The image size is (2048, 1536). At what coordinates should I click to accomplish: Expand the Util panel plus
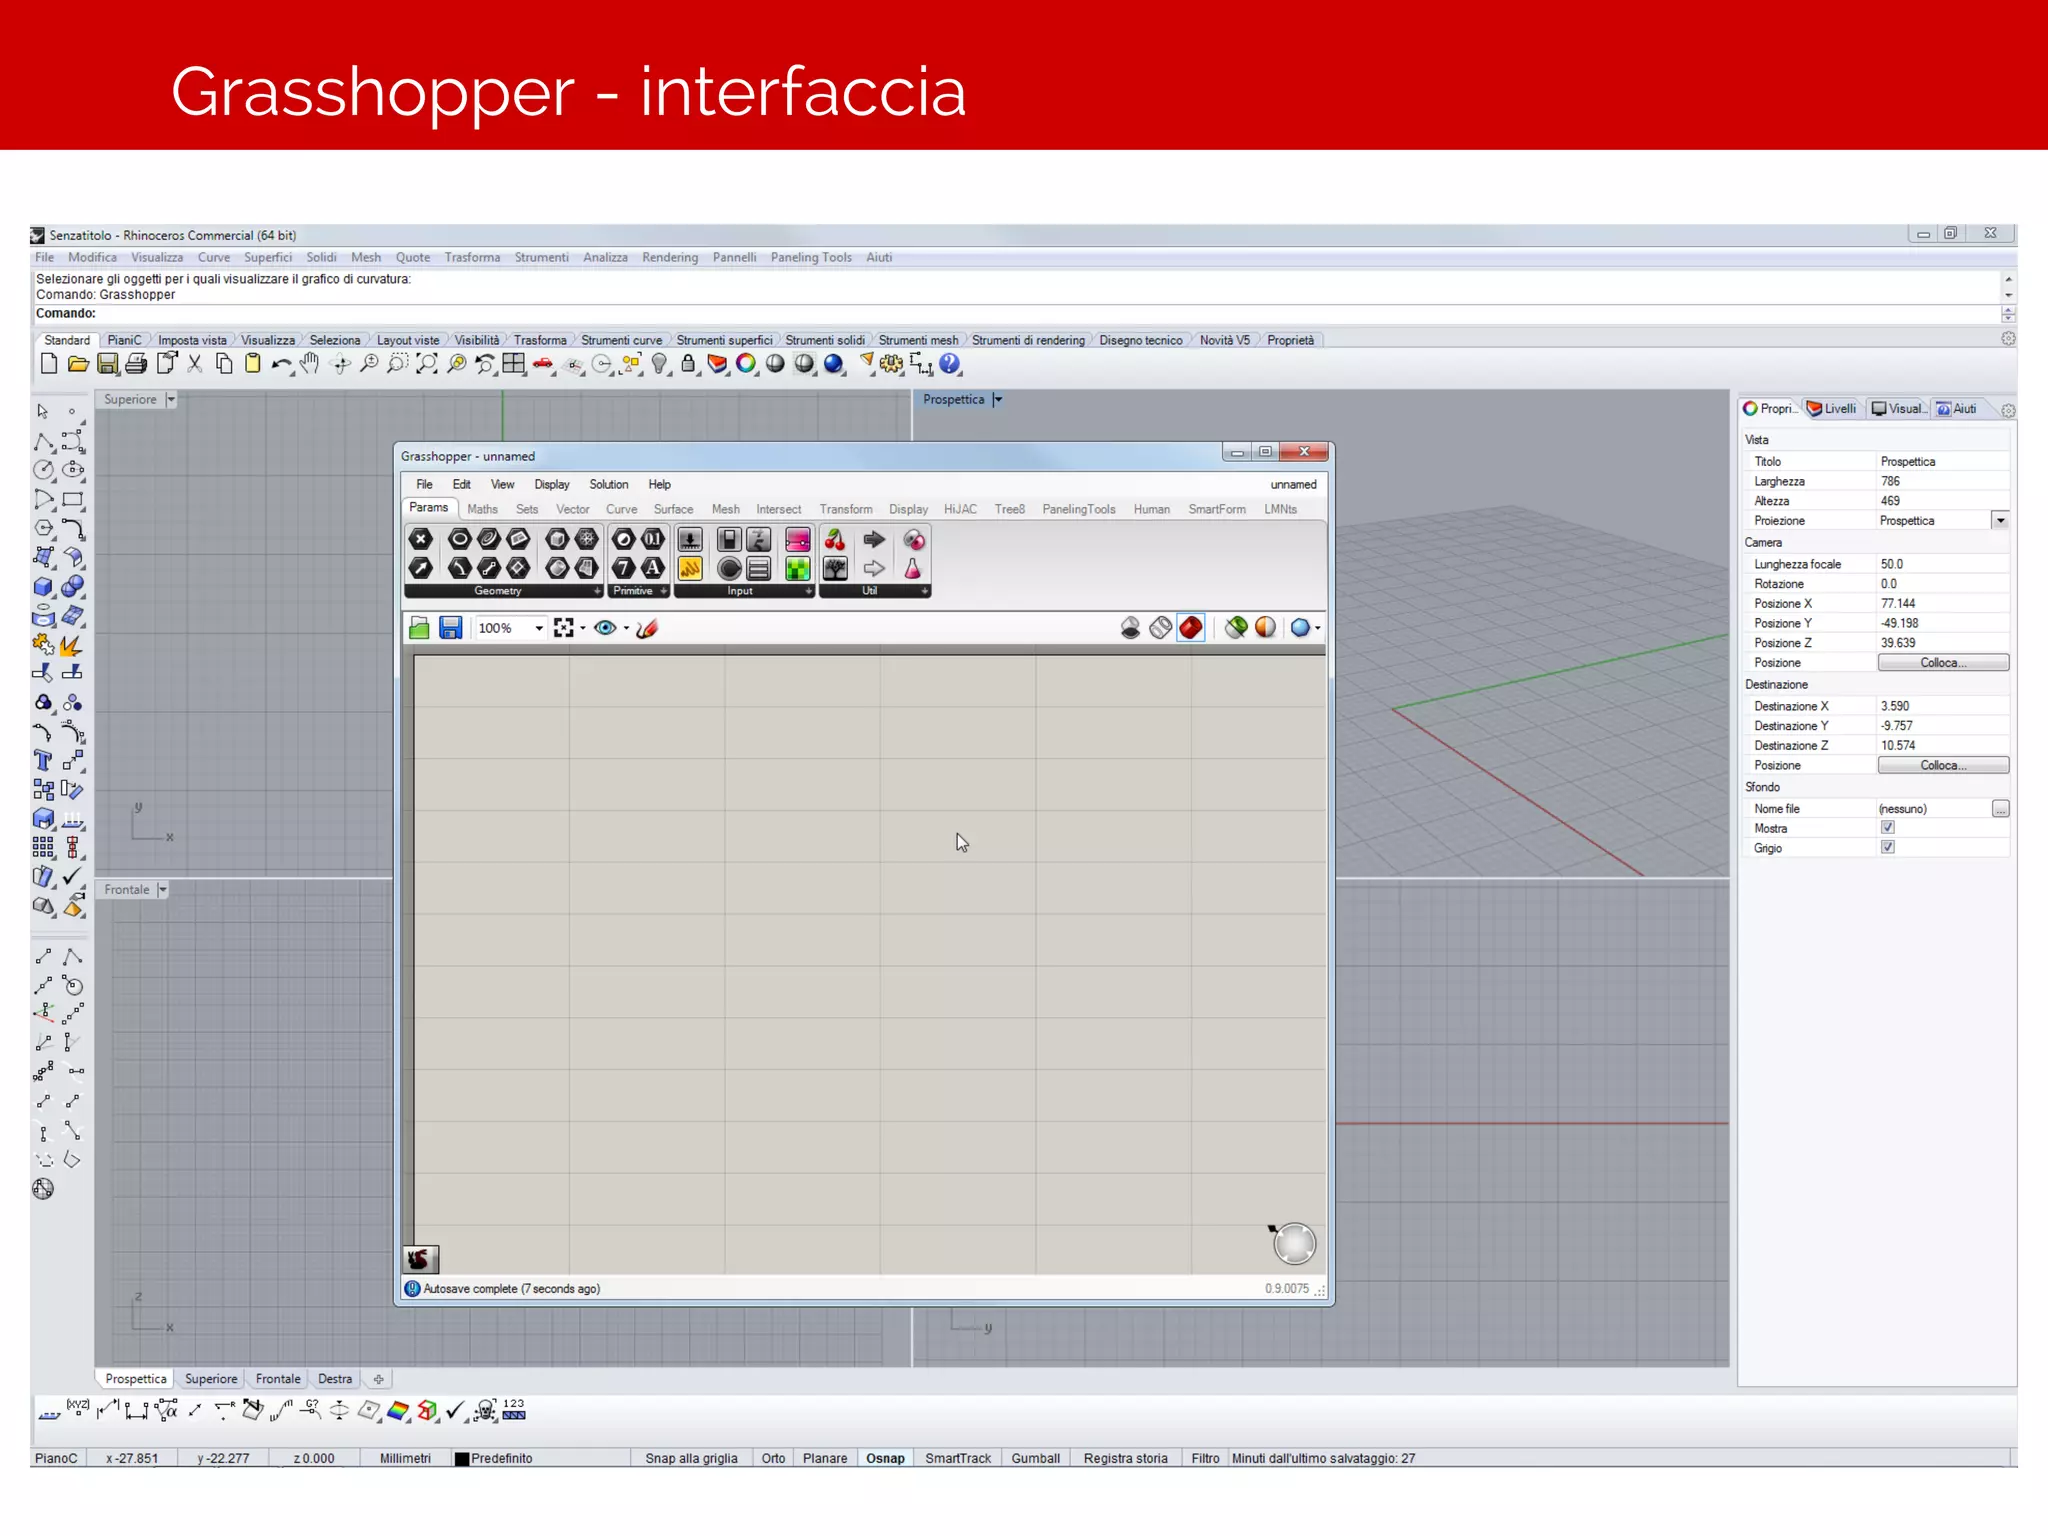(x=925, y=591)
